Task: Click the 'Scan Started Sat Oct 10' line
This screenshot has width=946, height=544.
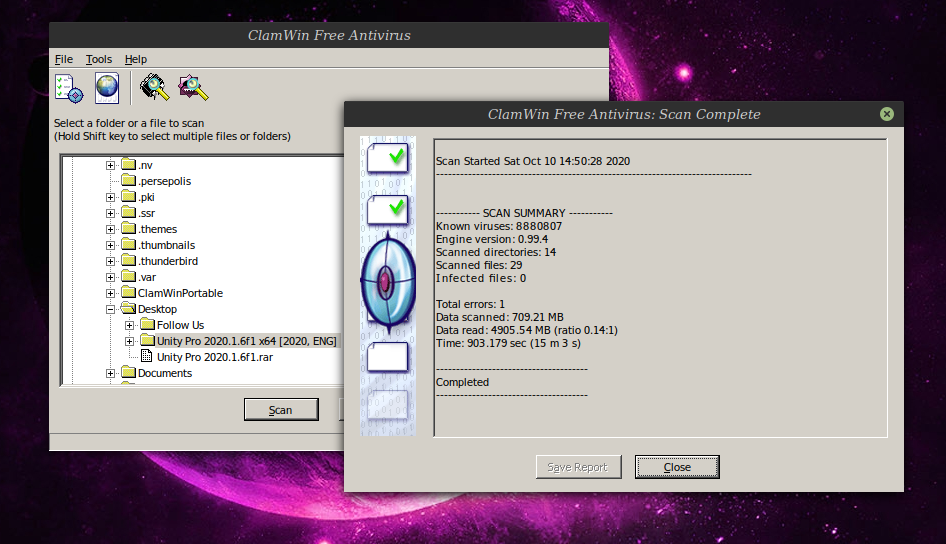Action: [533, 161]
